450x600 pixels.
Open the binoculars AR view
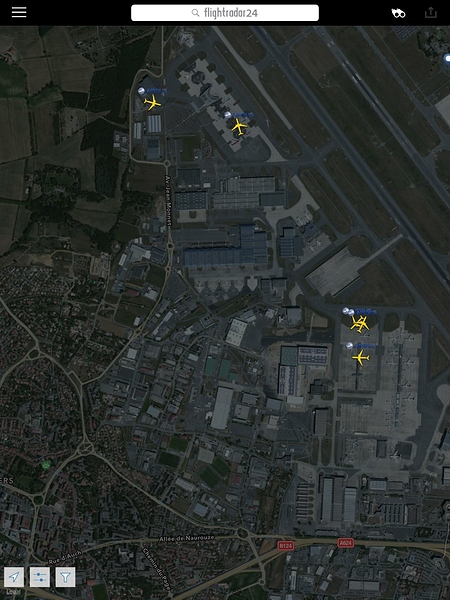398,13
